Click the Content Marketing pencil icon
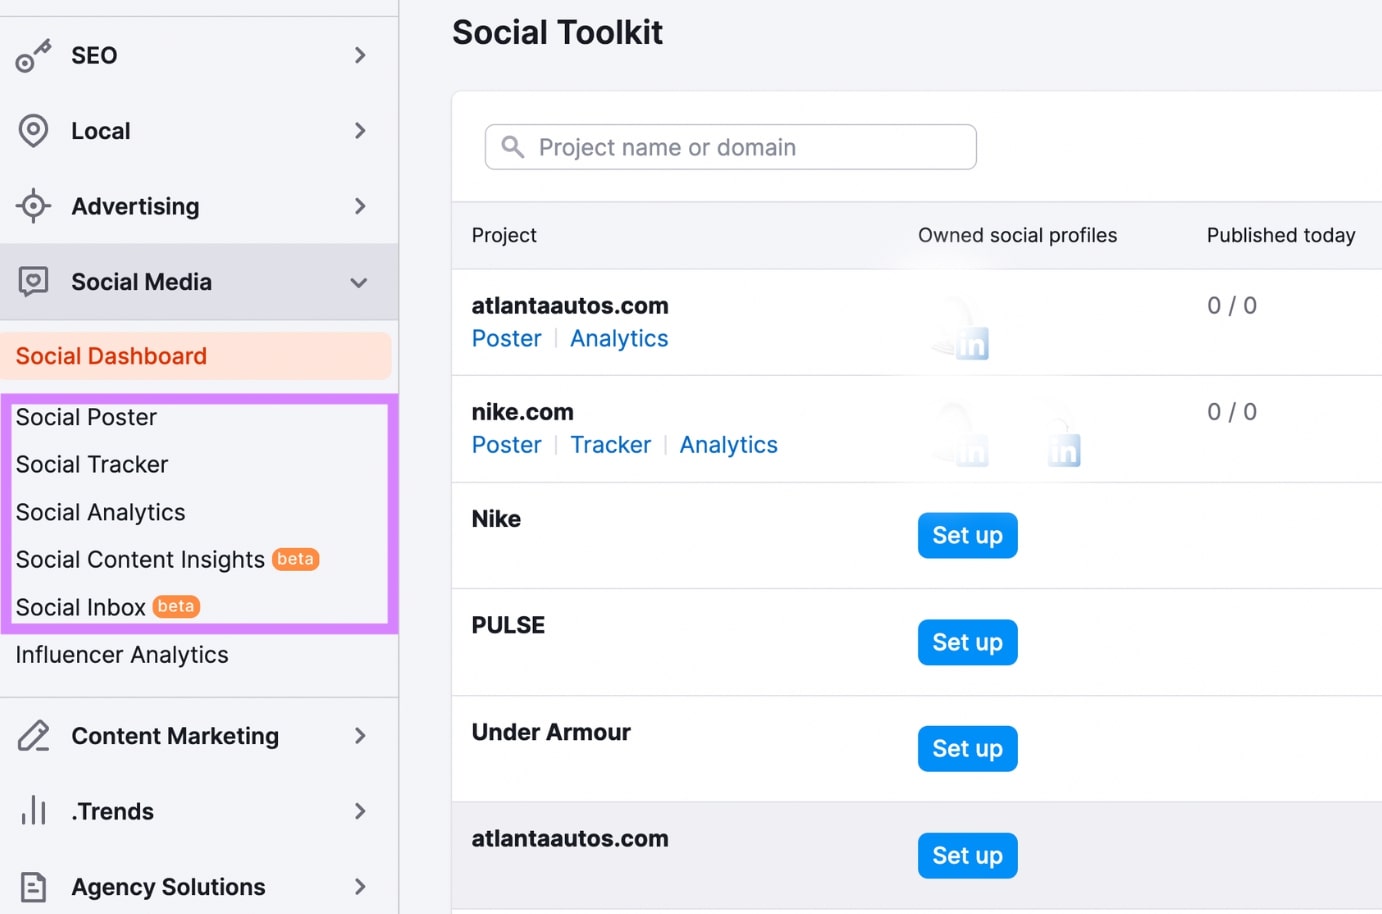 click(x=33, y=735)
